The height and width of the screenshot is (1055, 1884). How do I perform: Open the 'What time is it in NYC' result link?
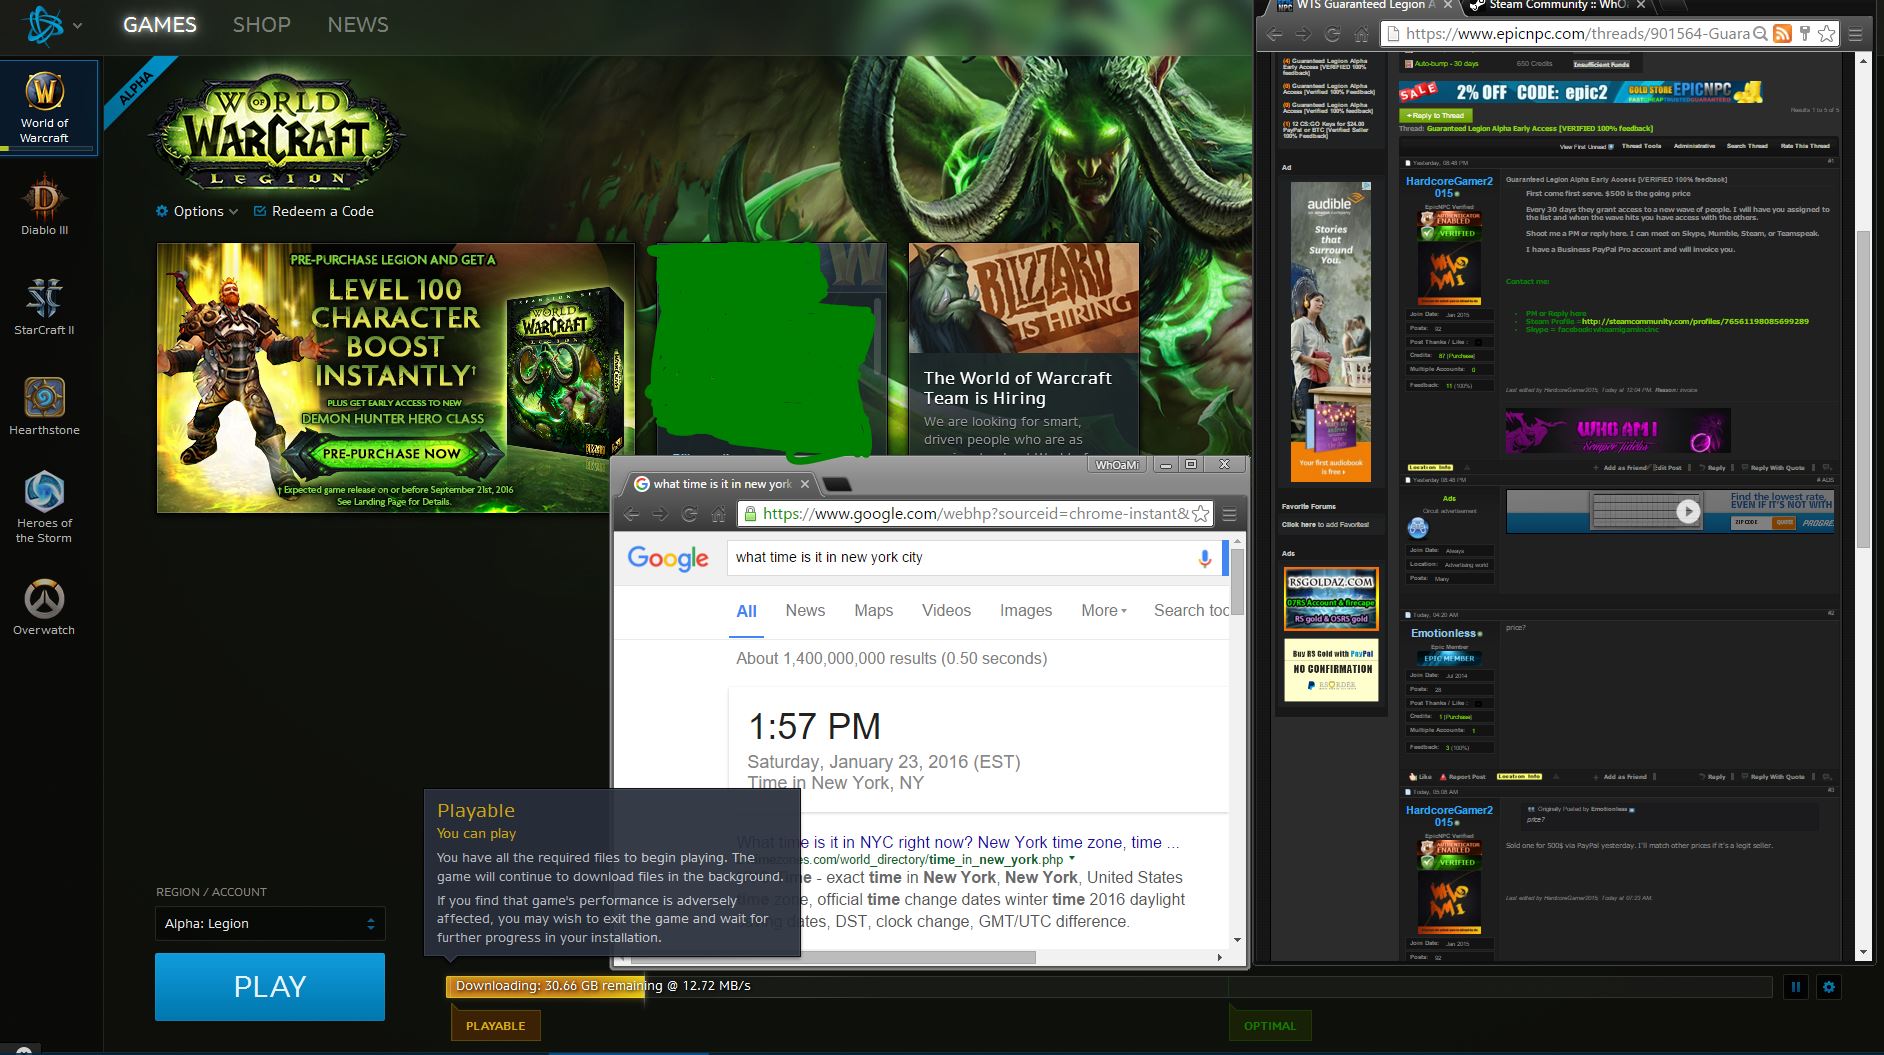[x=958, y=842]
